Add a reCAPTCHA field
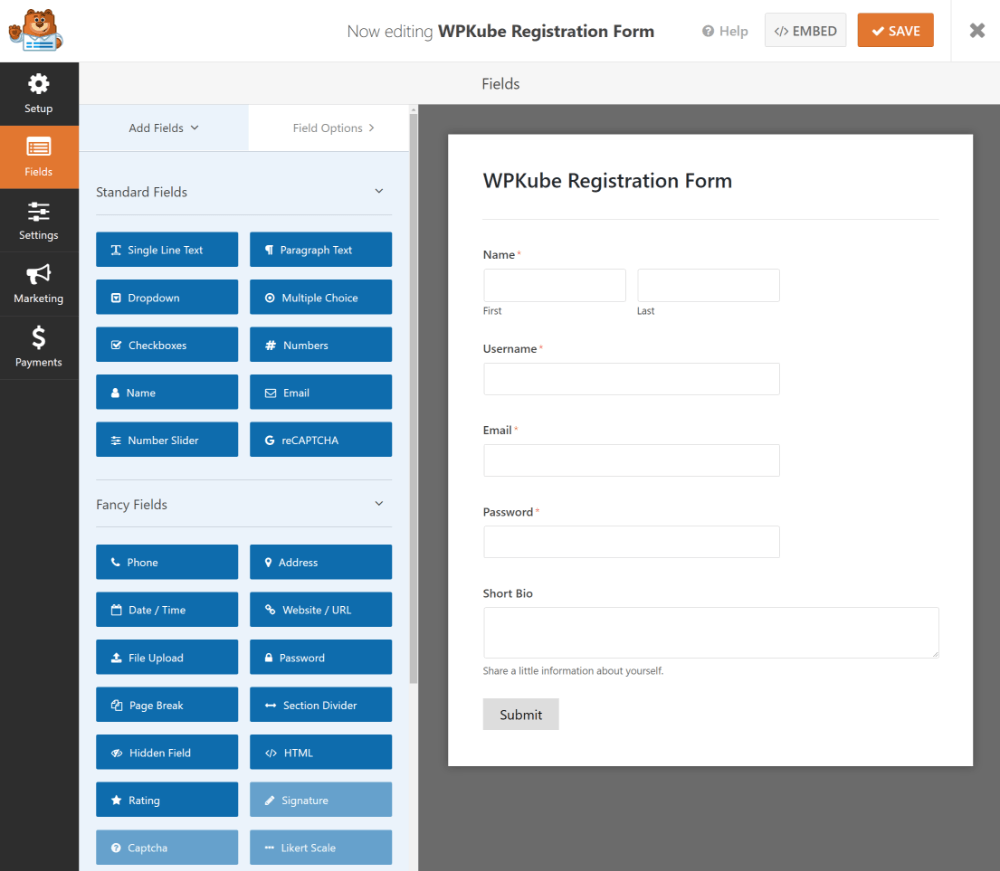The width and height of the screenshot is (1000, 871). click(x=321, y=440)
